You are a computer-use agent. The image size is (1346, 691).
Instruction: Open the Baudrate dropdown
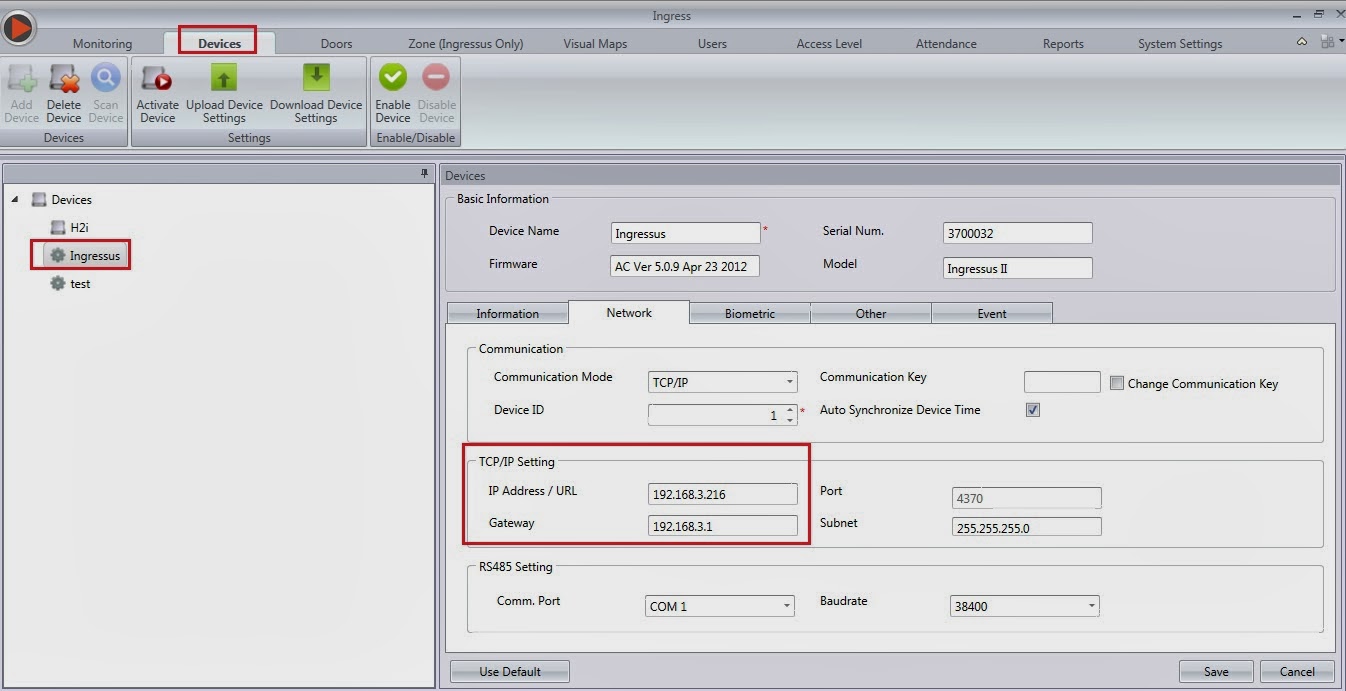tap(1091, 606)
